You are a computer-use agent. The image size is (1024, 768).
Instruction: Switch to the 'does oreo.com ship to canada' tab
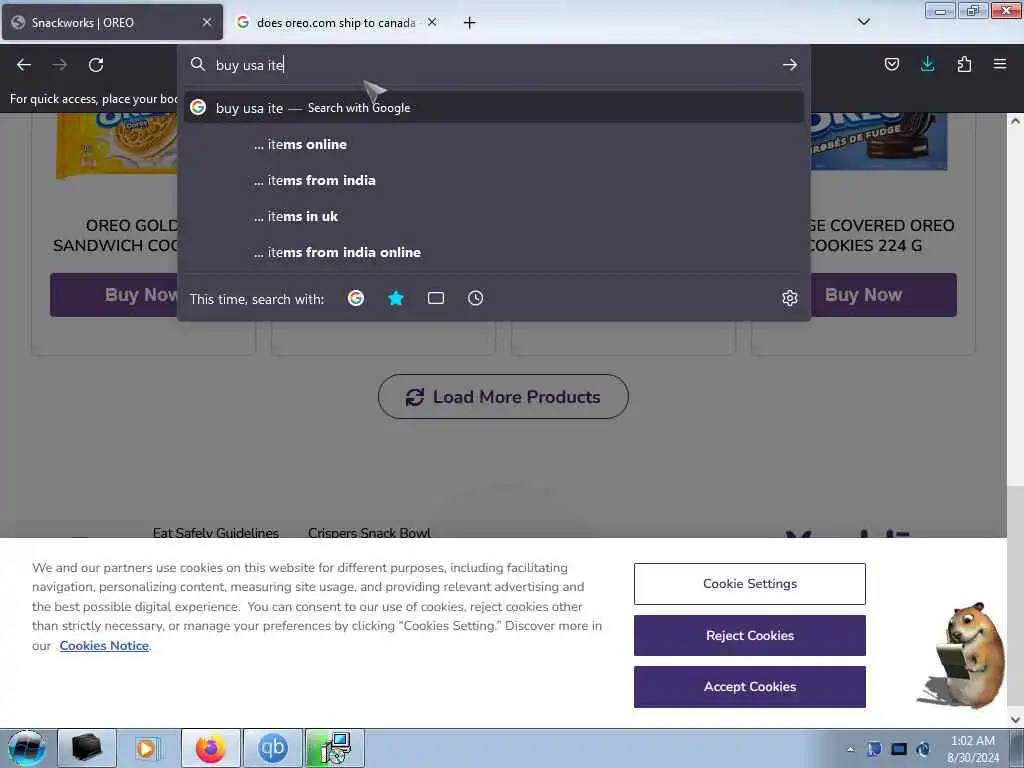tap(336, 23)
